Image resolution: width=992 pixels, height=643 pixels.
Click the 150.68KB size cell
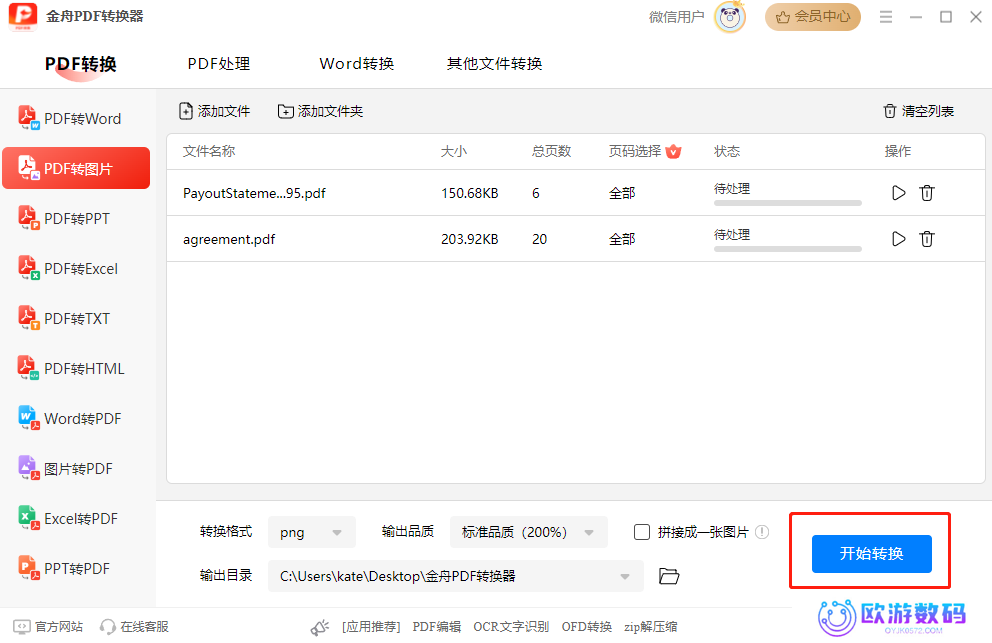(x=470, y=193)
